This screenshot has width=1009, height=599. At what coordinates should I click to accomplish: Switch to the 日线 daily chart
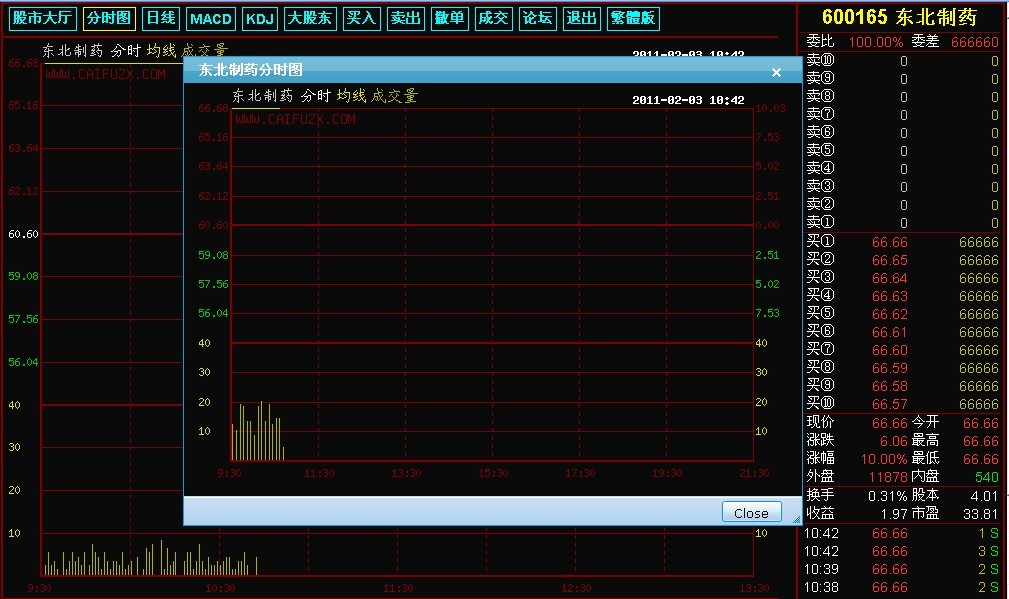(x=160, y=18)
